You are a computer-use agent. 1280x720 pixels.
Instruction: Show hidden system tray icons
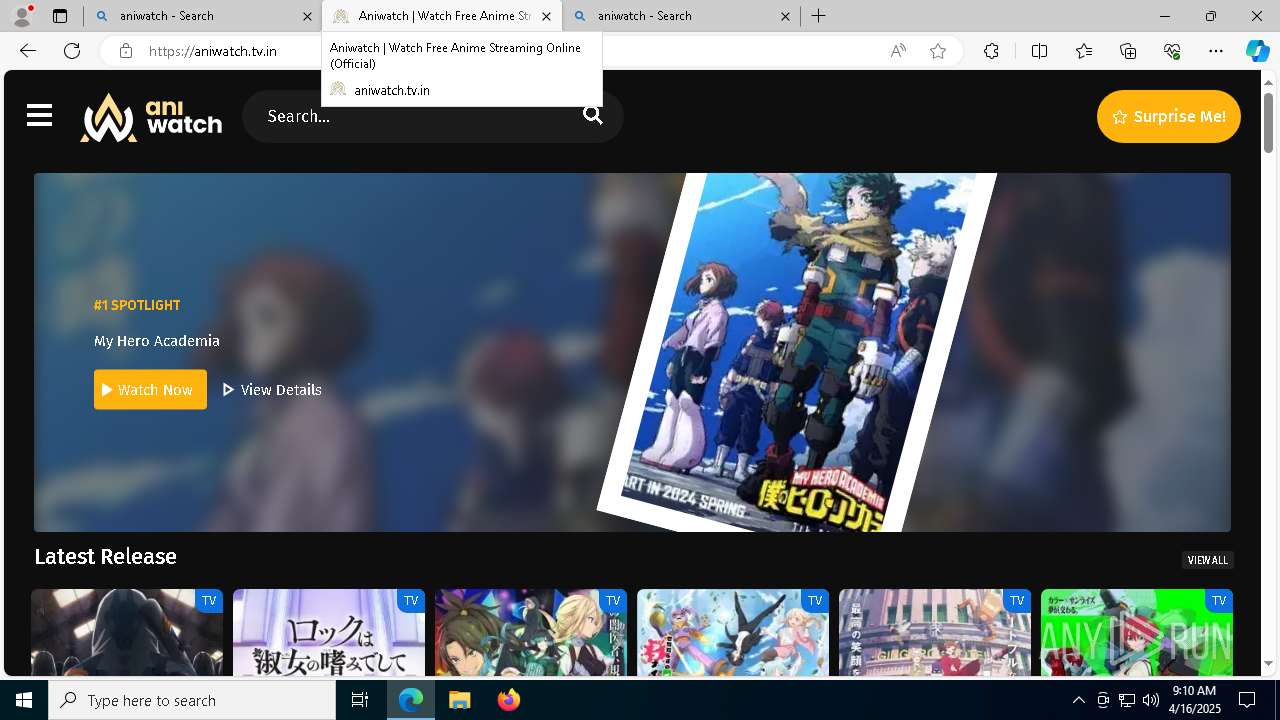coord(1078,700)
